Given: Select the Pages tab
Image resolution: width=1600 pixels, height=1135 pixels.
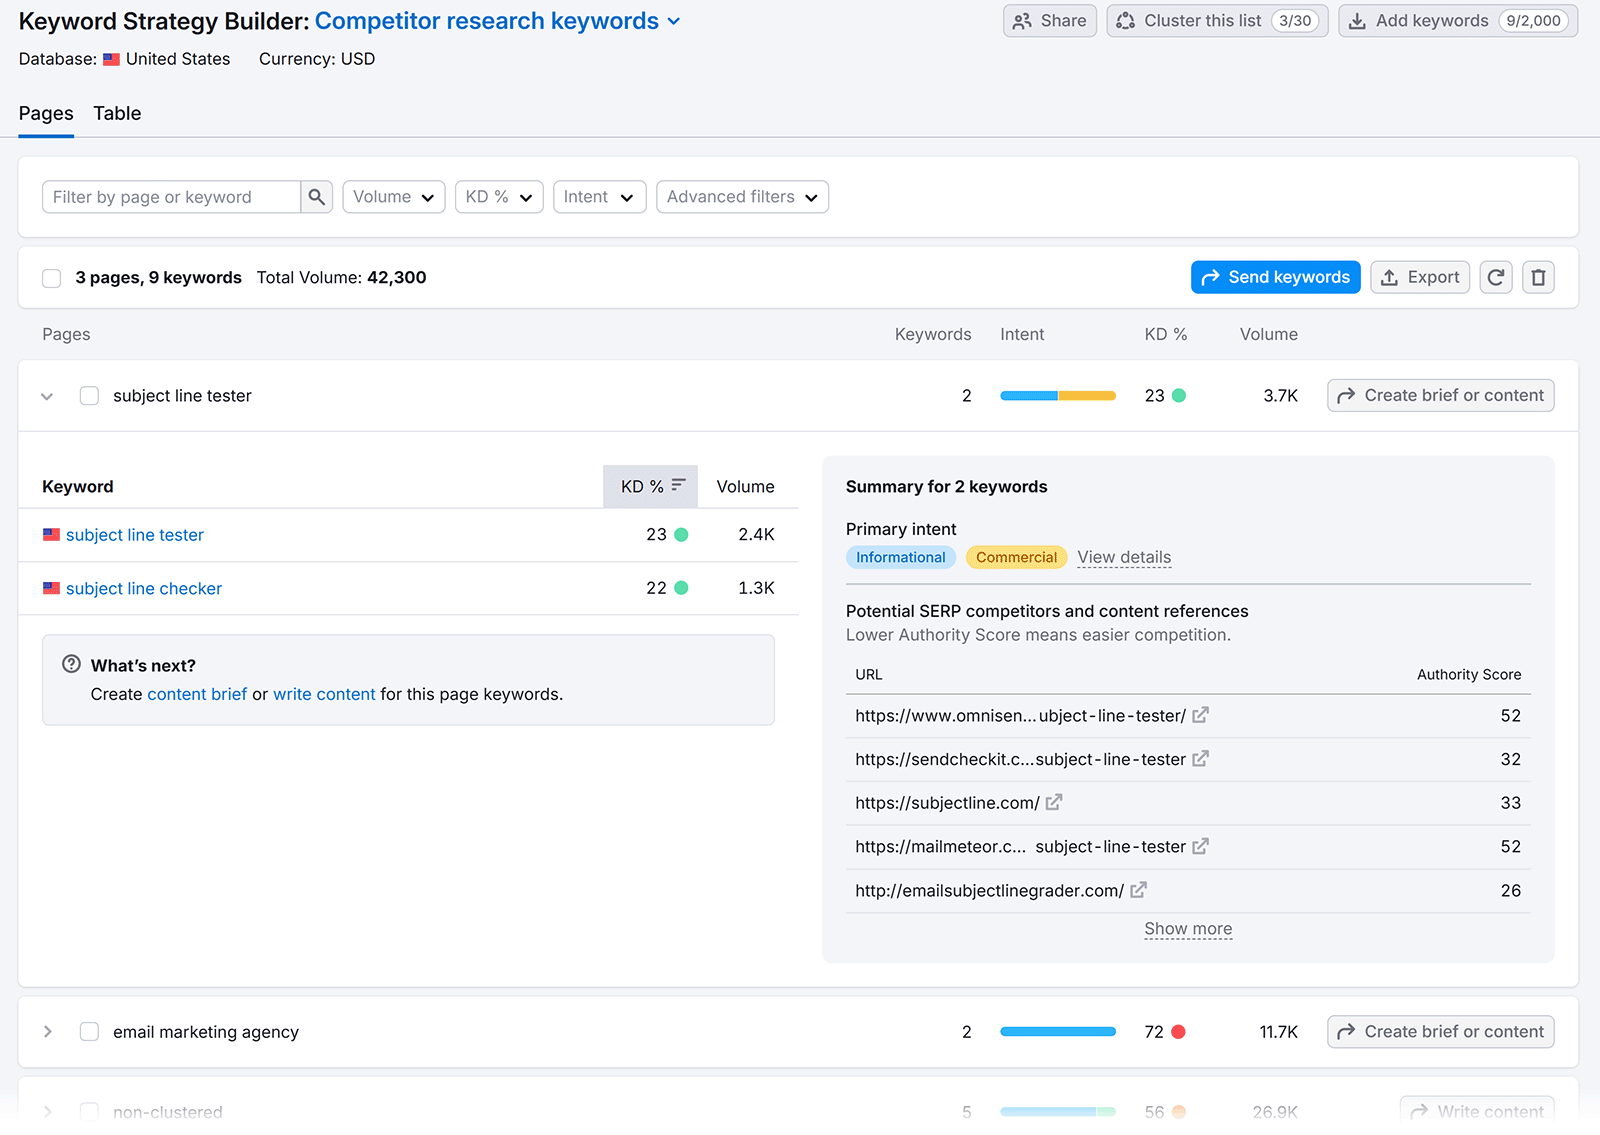Looking at the screenshot, I should (x=45, y=113).
